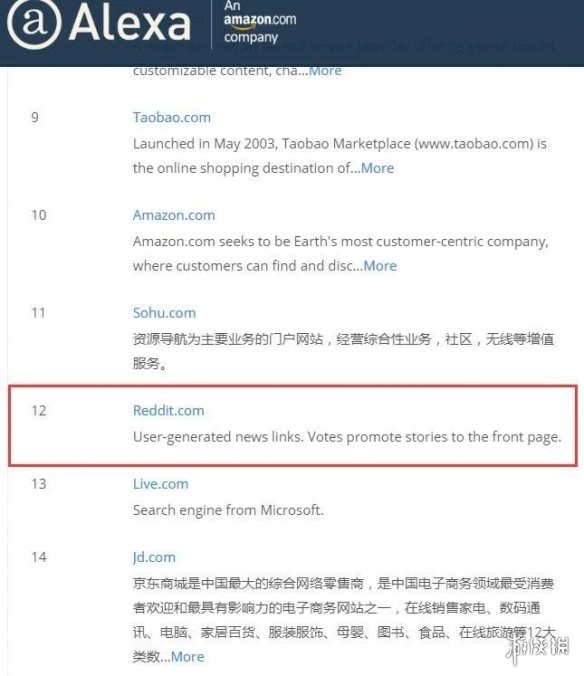Open the Amazon.com site link
The height and width of the screenshot is (676, 584).
click(174, 215)
